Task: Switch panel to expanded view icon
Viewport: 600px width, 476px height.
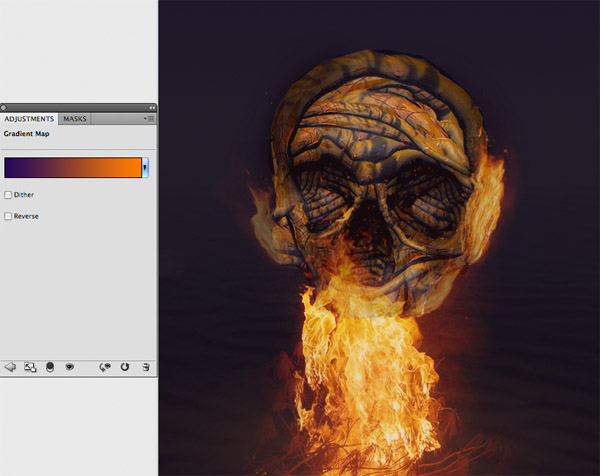Action: click(30, 367)
